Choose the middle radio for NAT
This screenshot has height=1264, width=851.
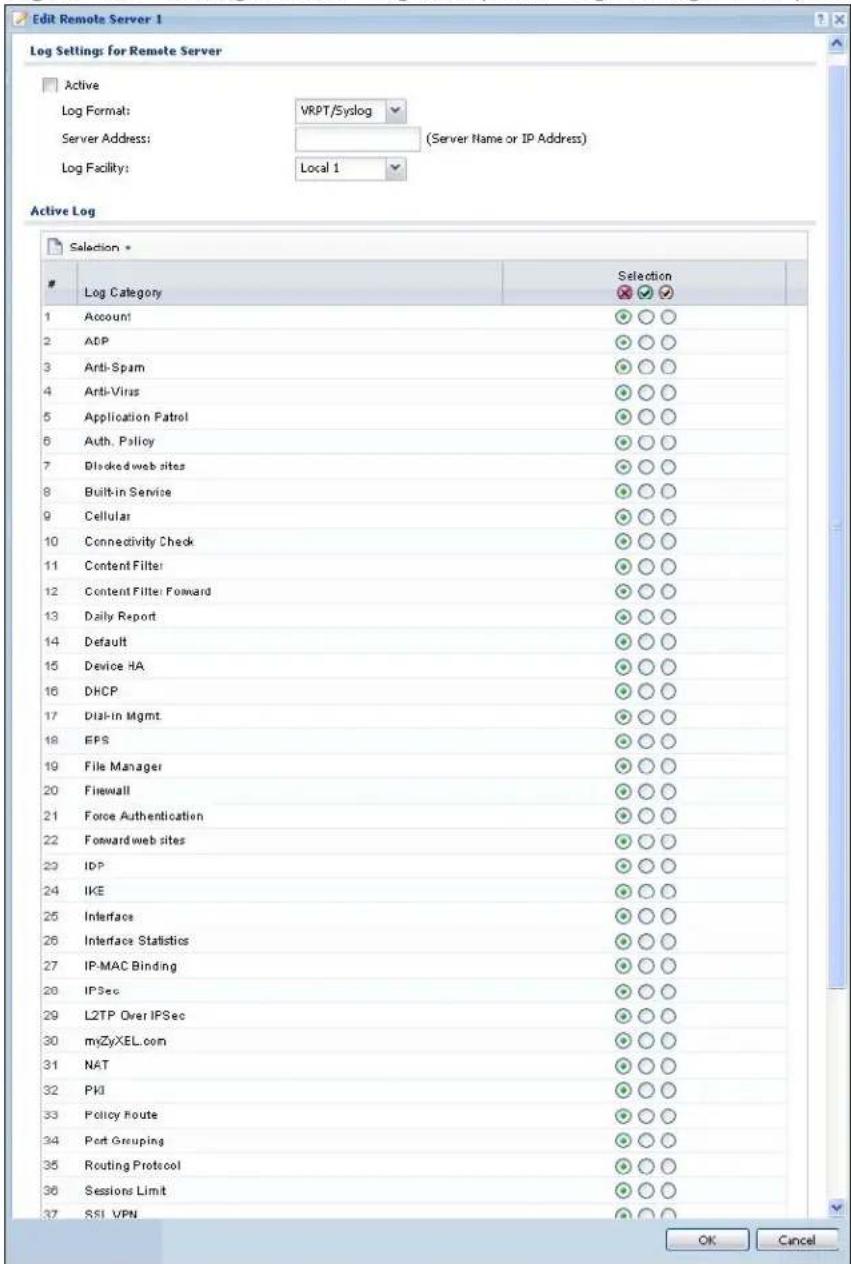click(648, 1066)
